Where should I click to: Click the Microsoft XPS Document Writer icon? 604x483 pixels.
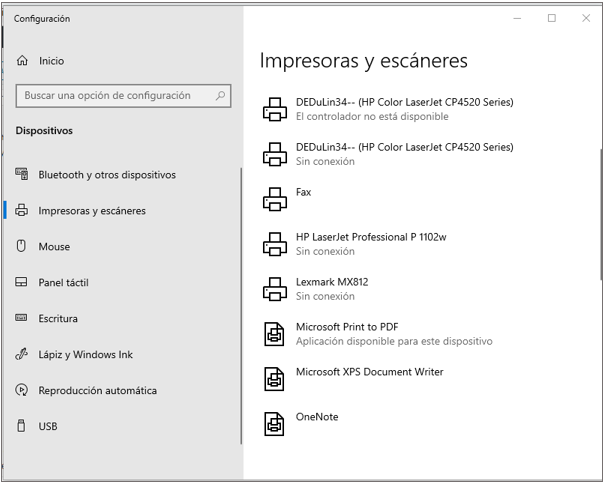[x=274, y=379]
